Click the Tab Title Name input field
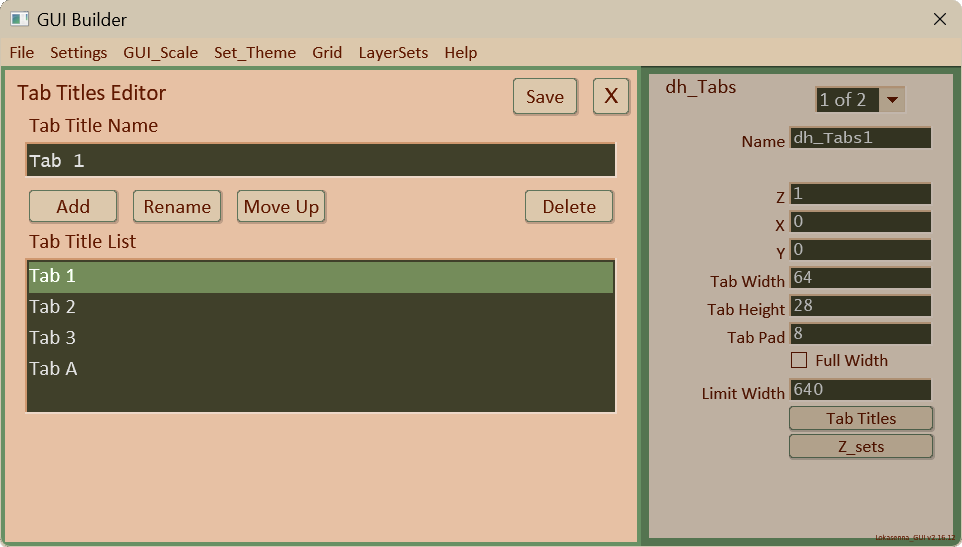 tap(320, 160)
